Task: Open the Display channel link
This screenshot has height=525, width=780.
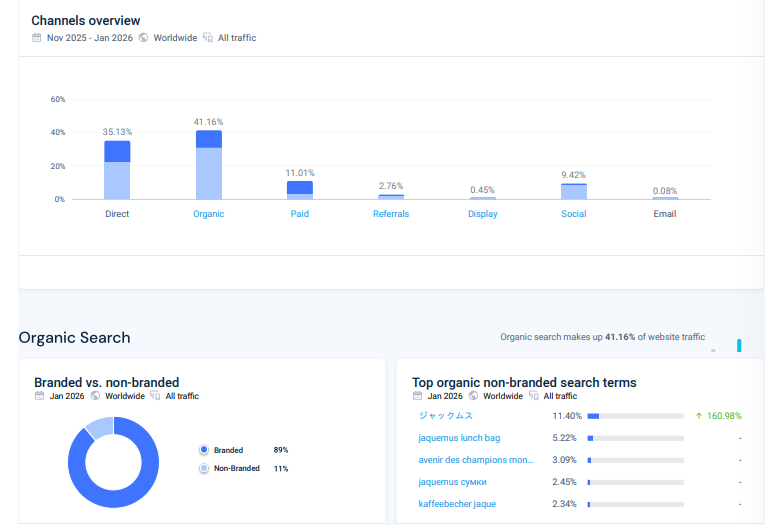Action: (483, 214)
